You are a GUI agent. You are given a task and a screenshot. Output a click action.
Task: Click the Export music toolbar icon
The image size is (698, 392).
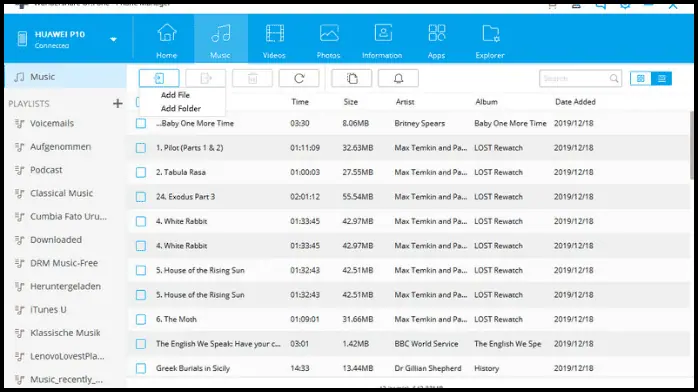[x=206, y=78]
